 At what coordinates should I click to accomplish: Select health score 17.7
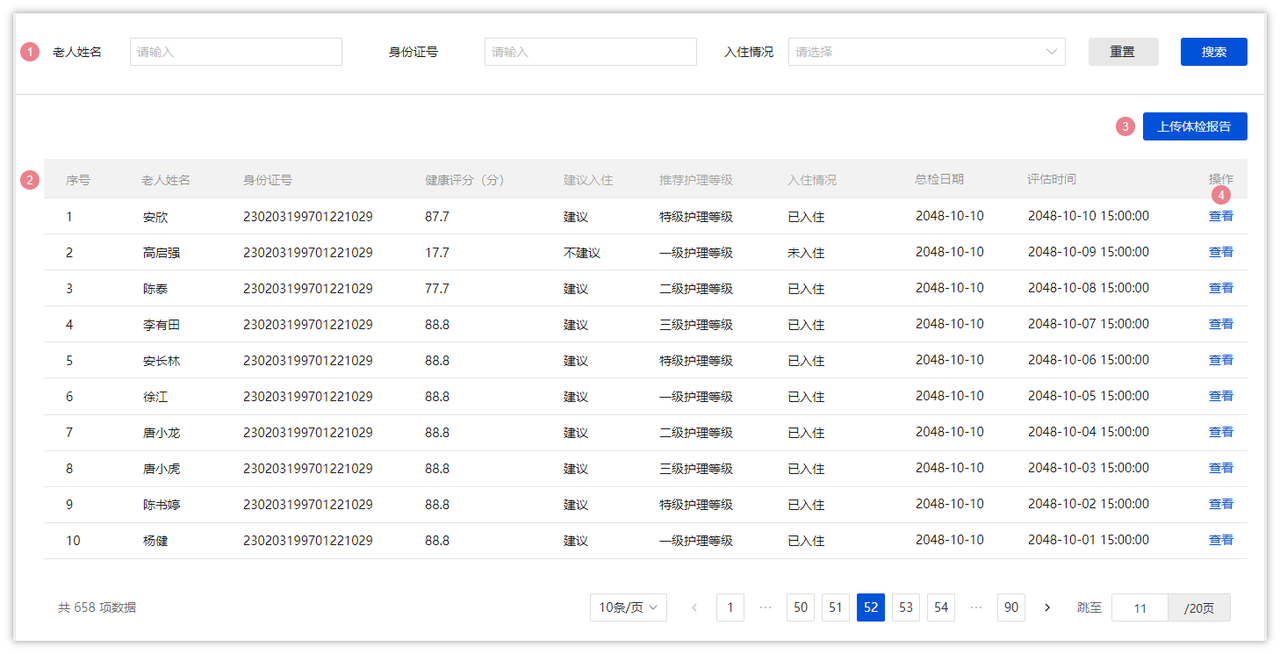[437, 253]
